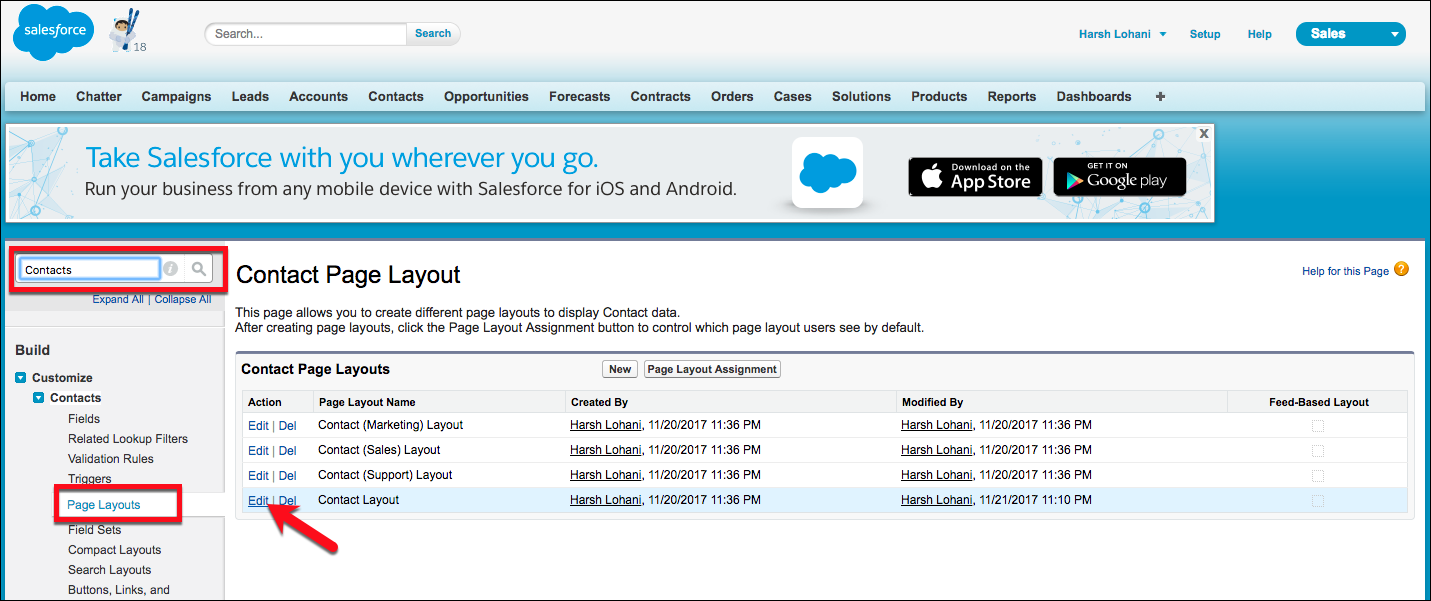Screen dimensions: 1431x601
Task: Delete the Contact (Sales) Layout
Action: (x=287, y=450)
